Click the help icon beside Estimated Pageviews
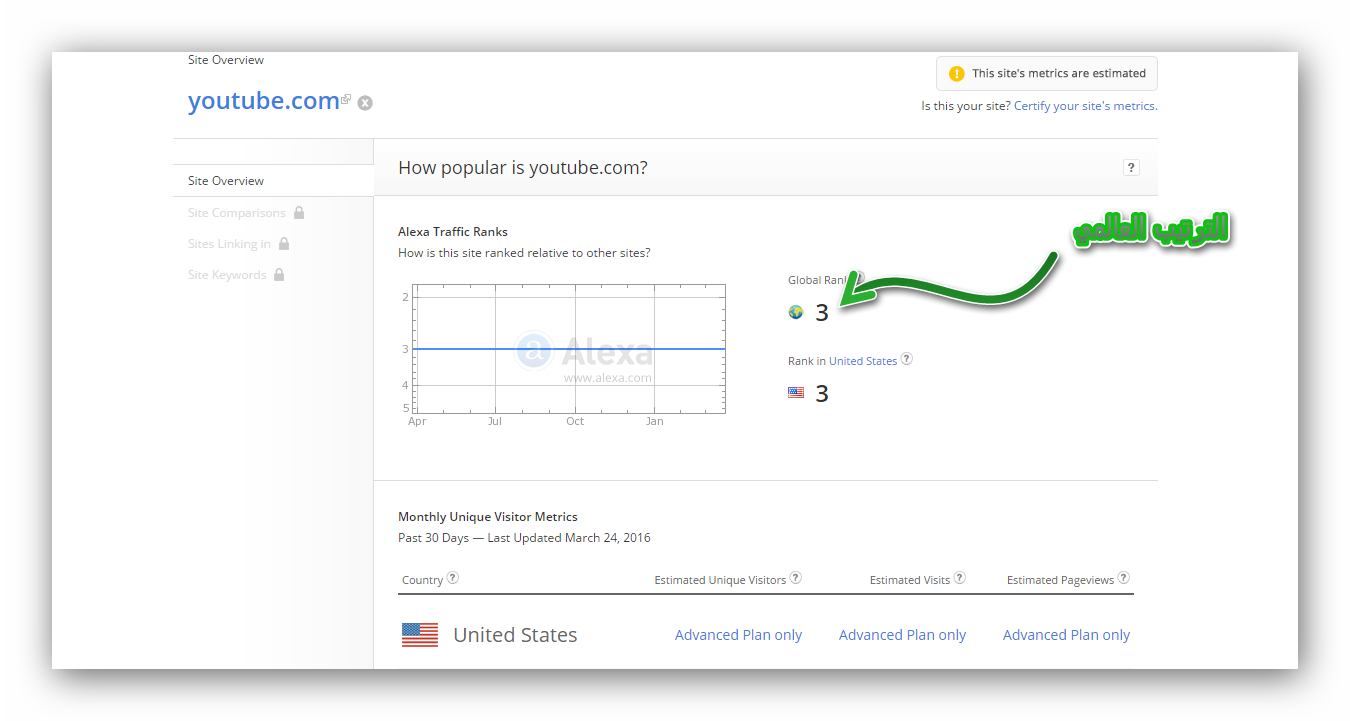This screenshot has height=721, width=1350. tap(1124, 578)
